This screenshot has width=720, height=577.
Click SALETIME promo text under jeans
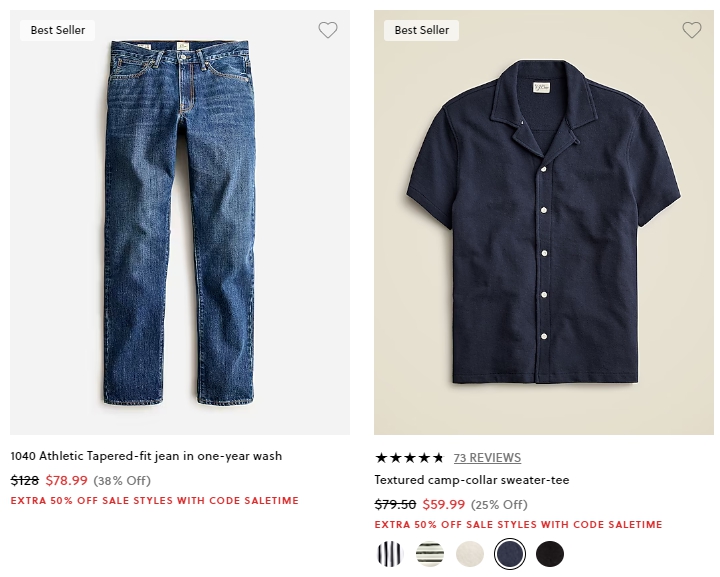(155, 501)
